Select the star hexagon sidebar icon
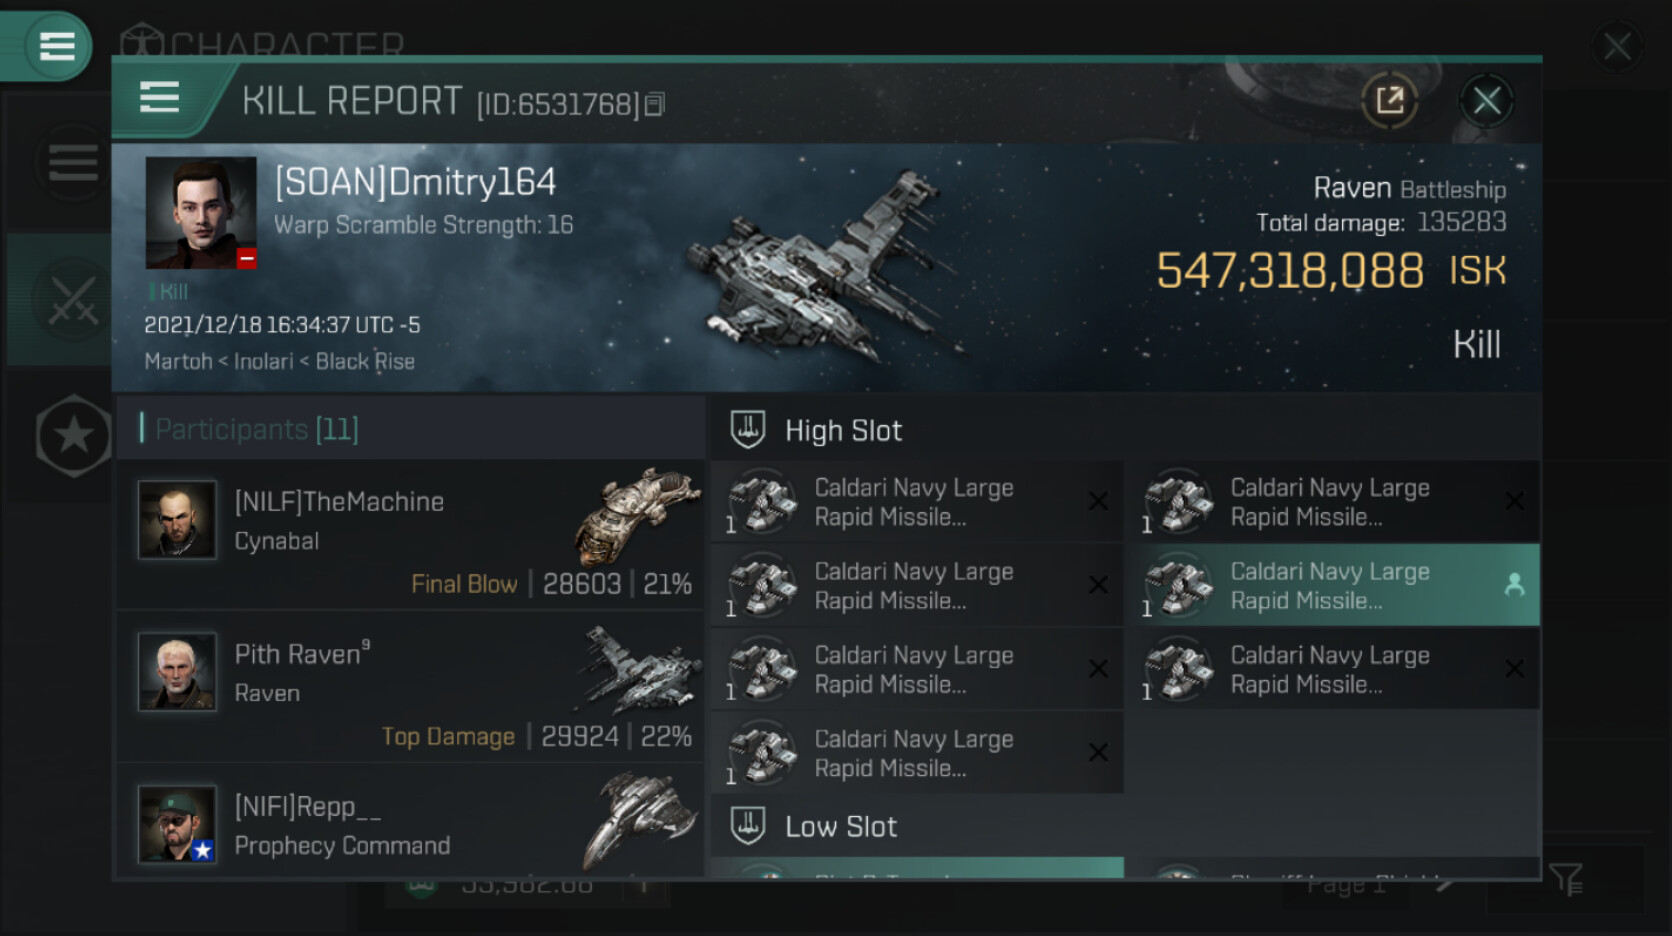Screen dimensions: 1672x936 click(x=73, y=435)
